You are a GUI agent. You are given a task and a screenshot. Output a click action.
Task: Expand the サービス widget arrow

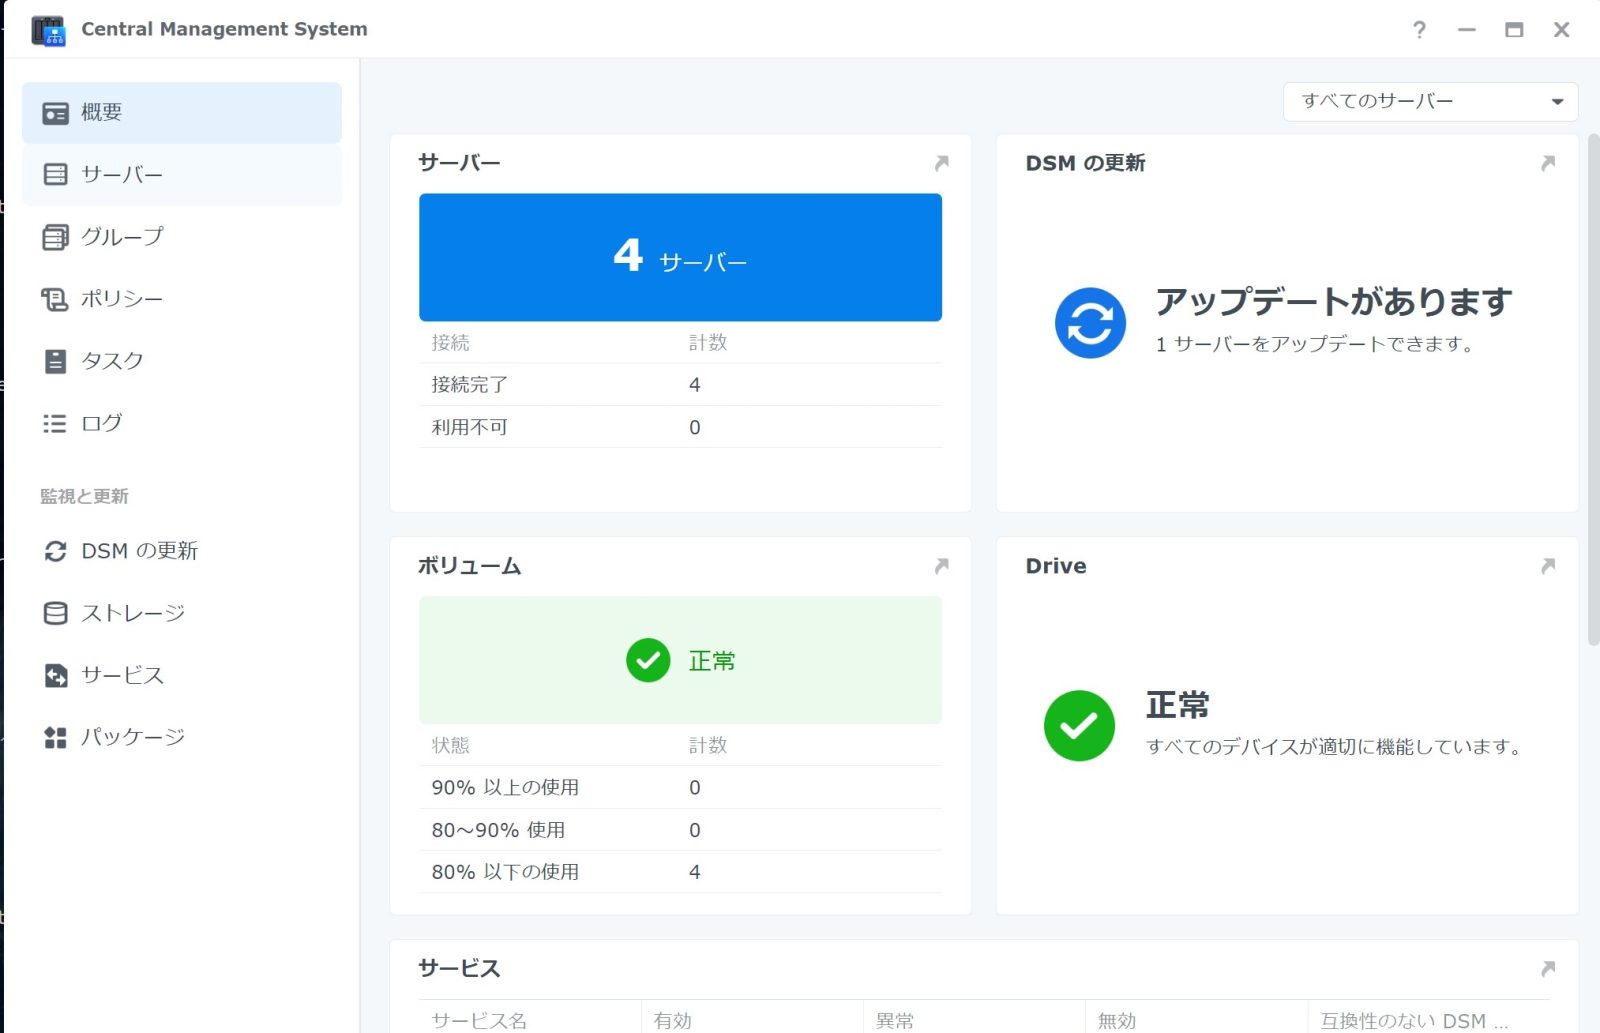[x=1547, y=968]
